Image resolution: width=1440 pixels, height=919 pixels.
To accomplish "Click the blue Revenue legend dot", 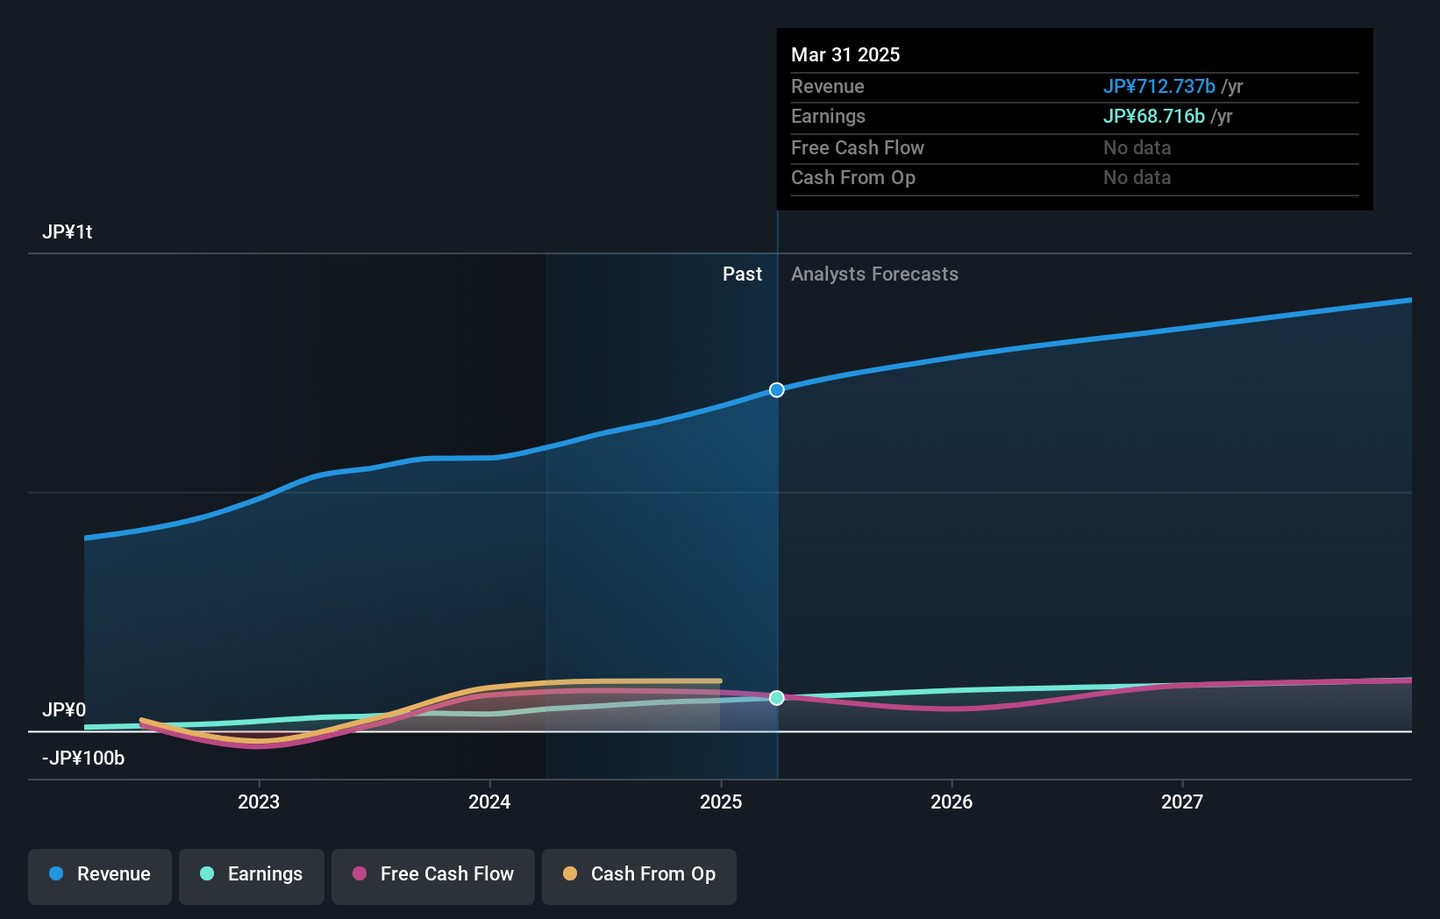I will [57, 874].
